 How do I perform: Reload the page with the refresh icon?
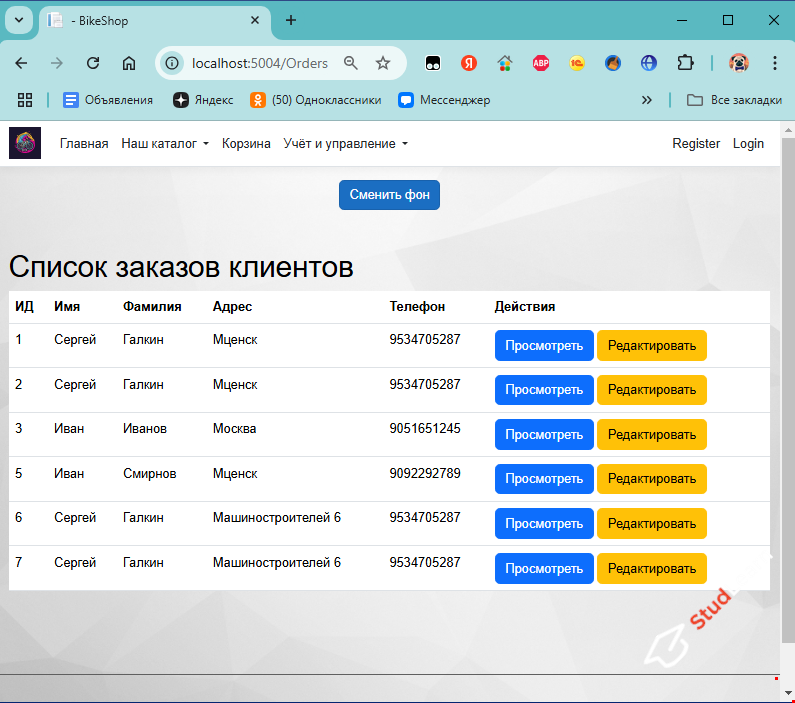[x=93, y=63]
